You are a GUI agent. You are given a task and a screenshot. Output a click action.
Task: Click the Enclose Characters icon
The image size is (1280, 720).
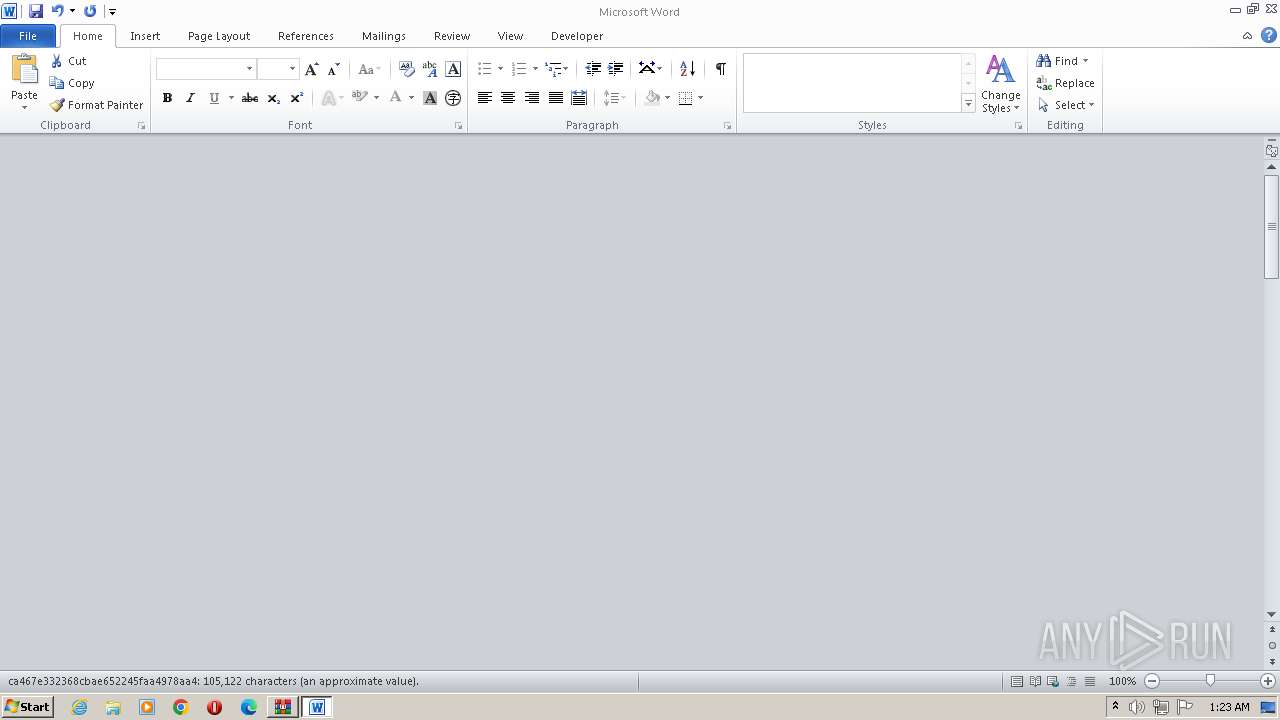click(x=453, y=98)
